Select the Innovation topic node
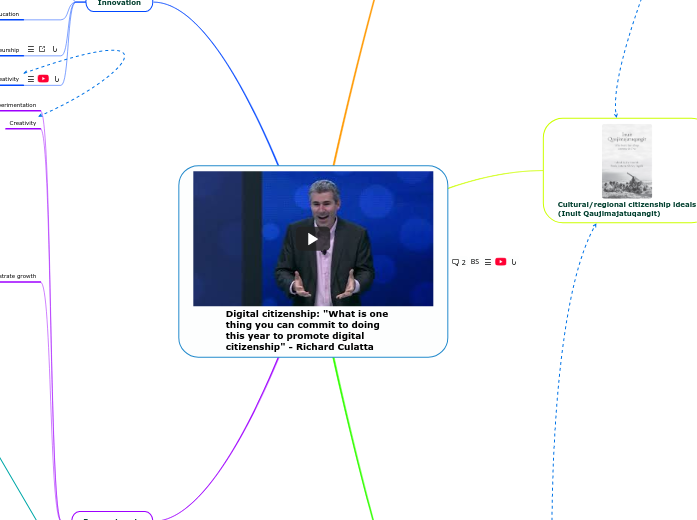 click(x=119, y=4)
